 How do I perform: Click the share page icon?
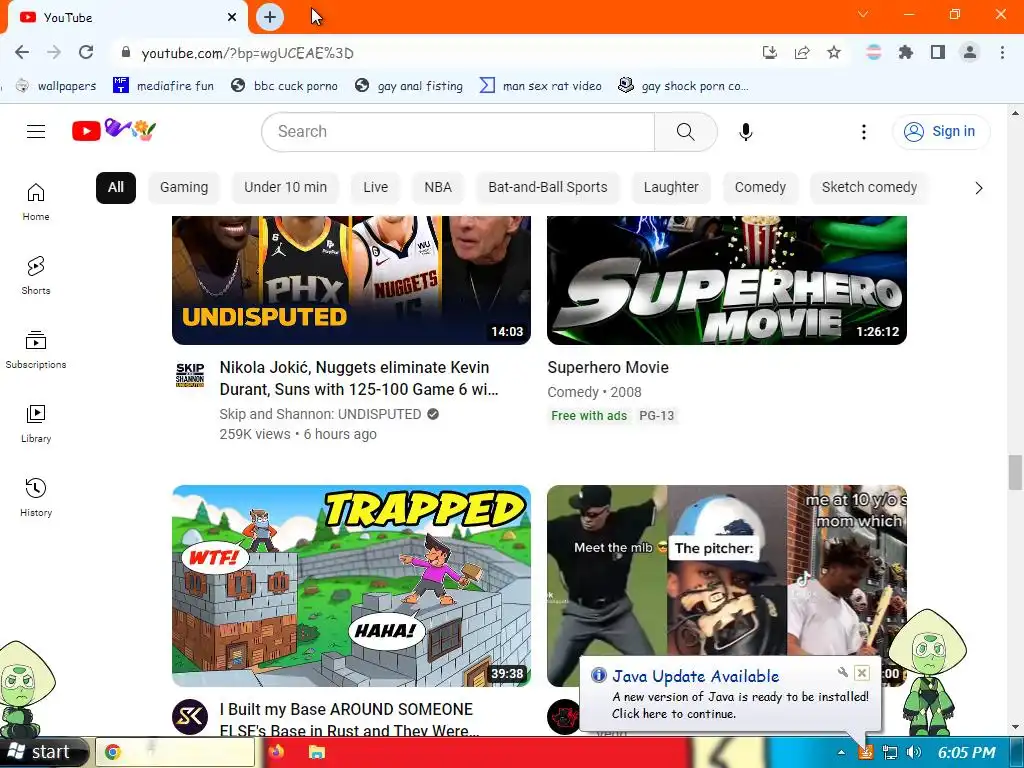pyautogui.click(x=802, y=52)
